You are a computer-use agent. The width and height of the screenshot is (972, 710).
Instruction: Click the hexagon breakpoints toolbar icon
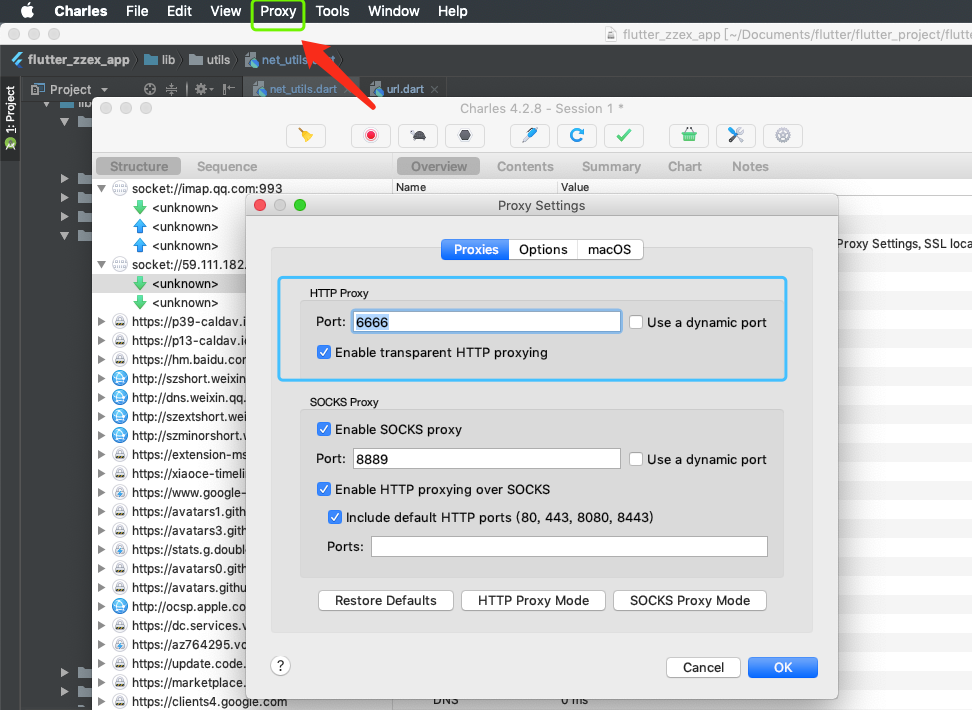tap(465, 135)
